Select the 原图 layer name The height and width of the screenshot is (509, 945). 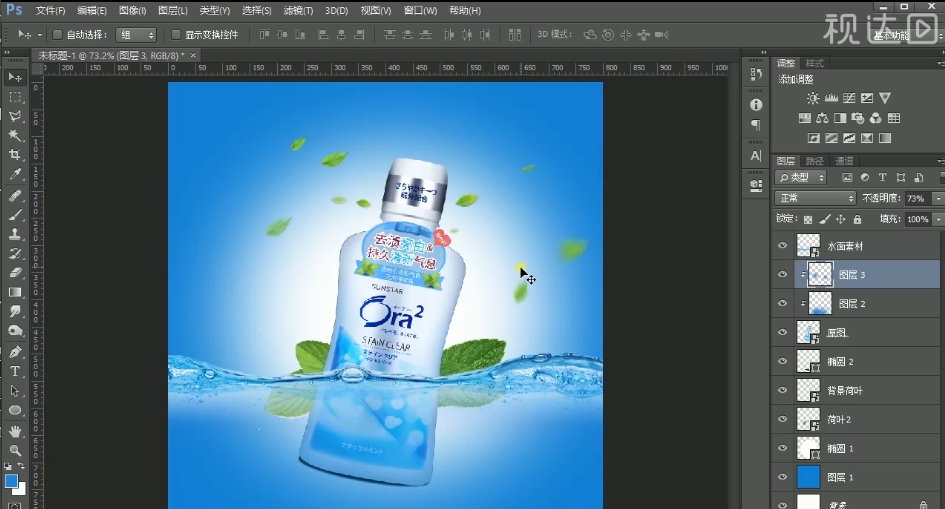(x=837, y=333)
